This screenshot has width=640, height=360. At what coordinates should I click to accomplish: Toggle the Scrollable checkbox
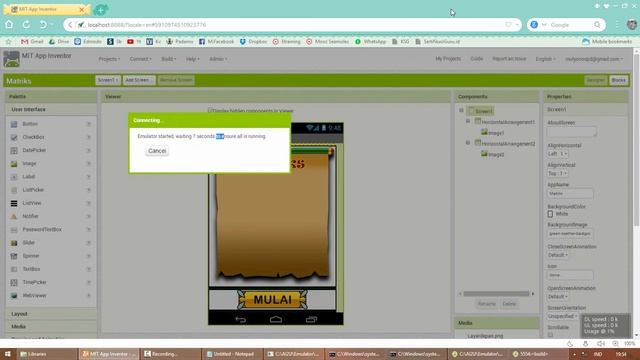(x=550, y=335)
